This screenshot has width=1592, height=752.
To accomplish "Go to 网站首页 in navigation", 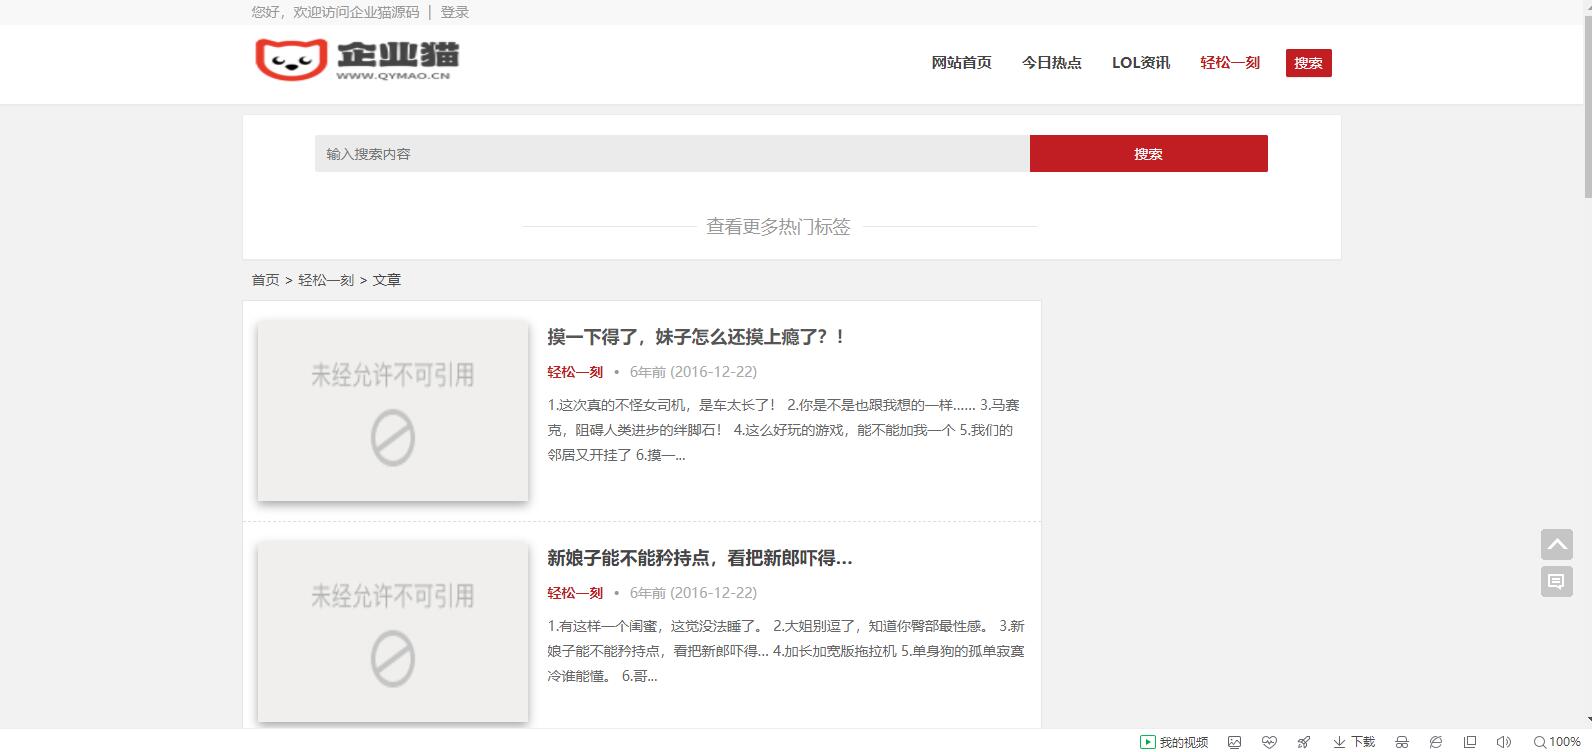I will pyautogui.click(x=961, y=63).
